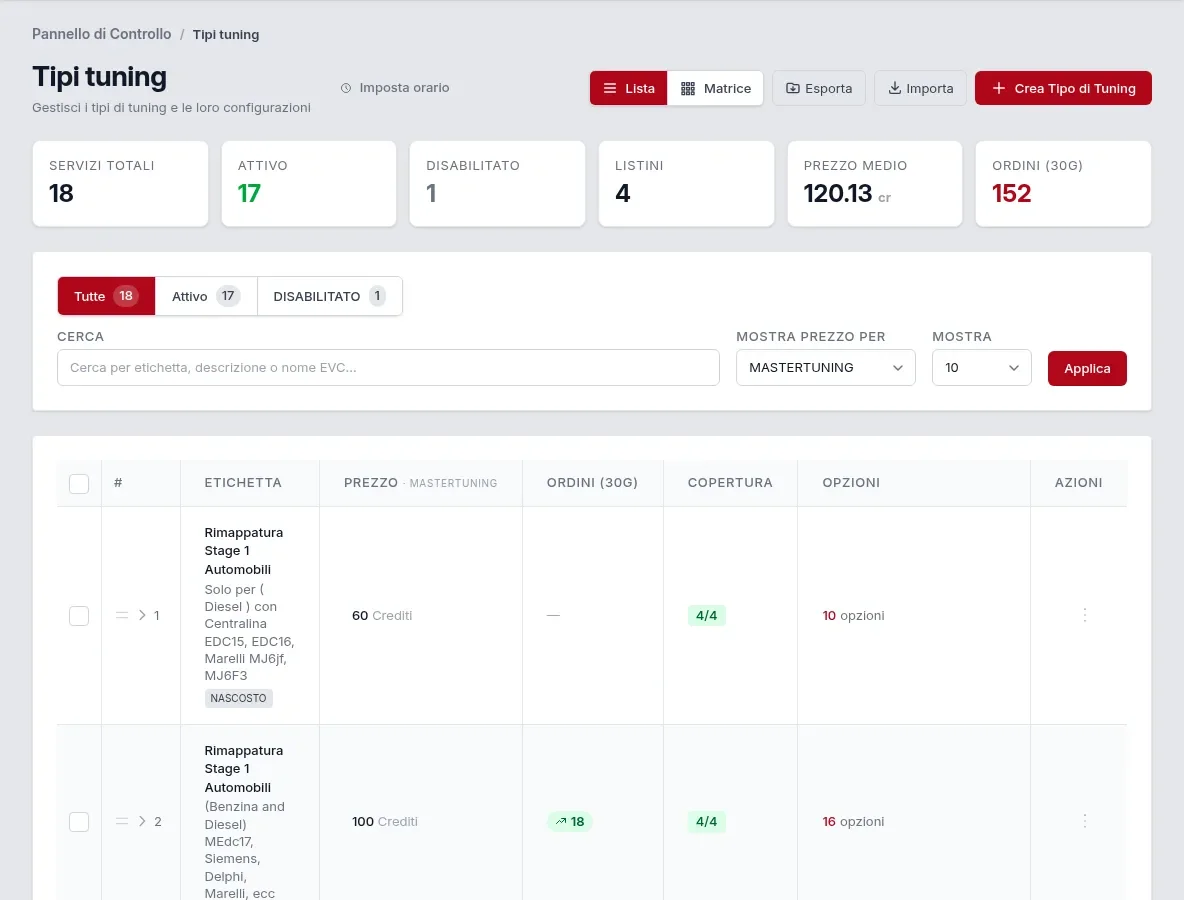This screenshot has height=900, width=1184.
Task: Click the Applica button
Action: (1087, 368)
